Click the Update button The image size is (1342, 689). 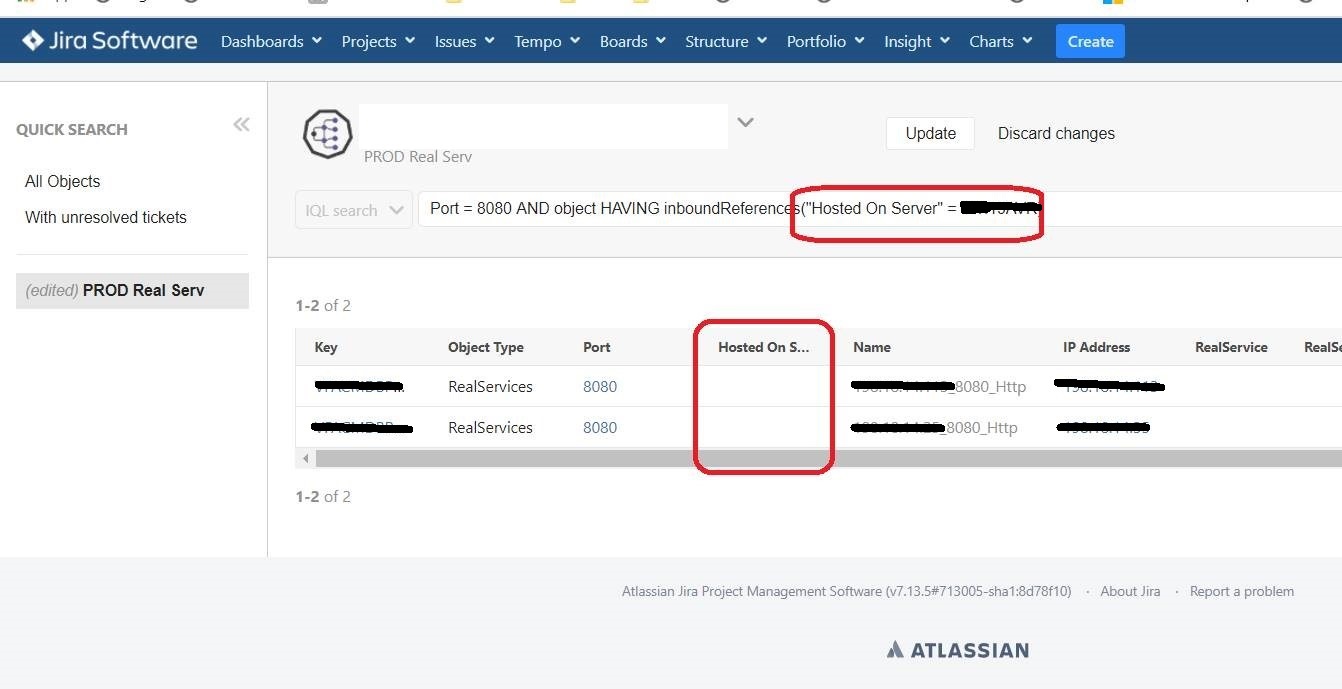coord(930,133)
